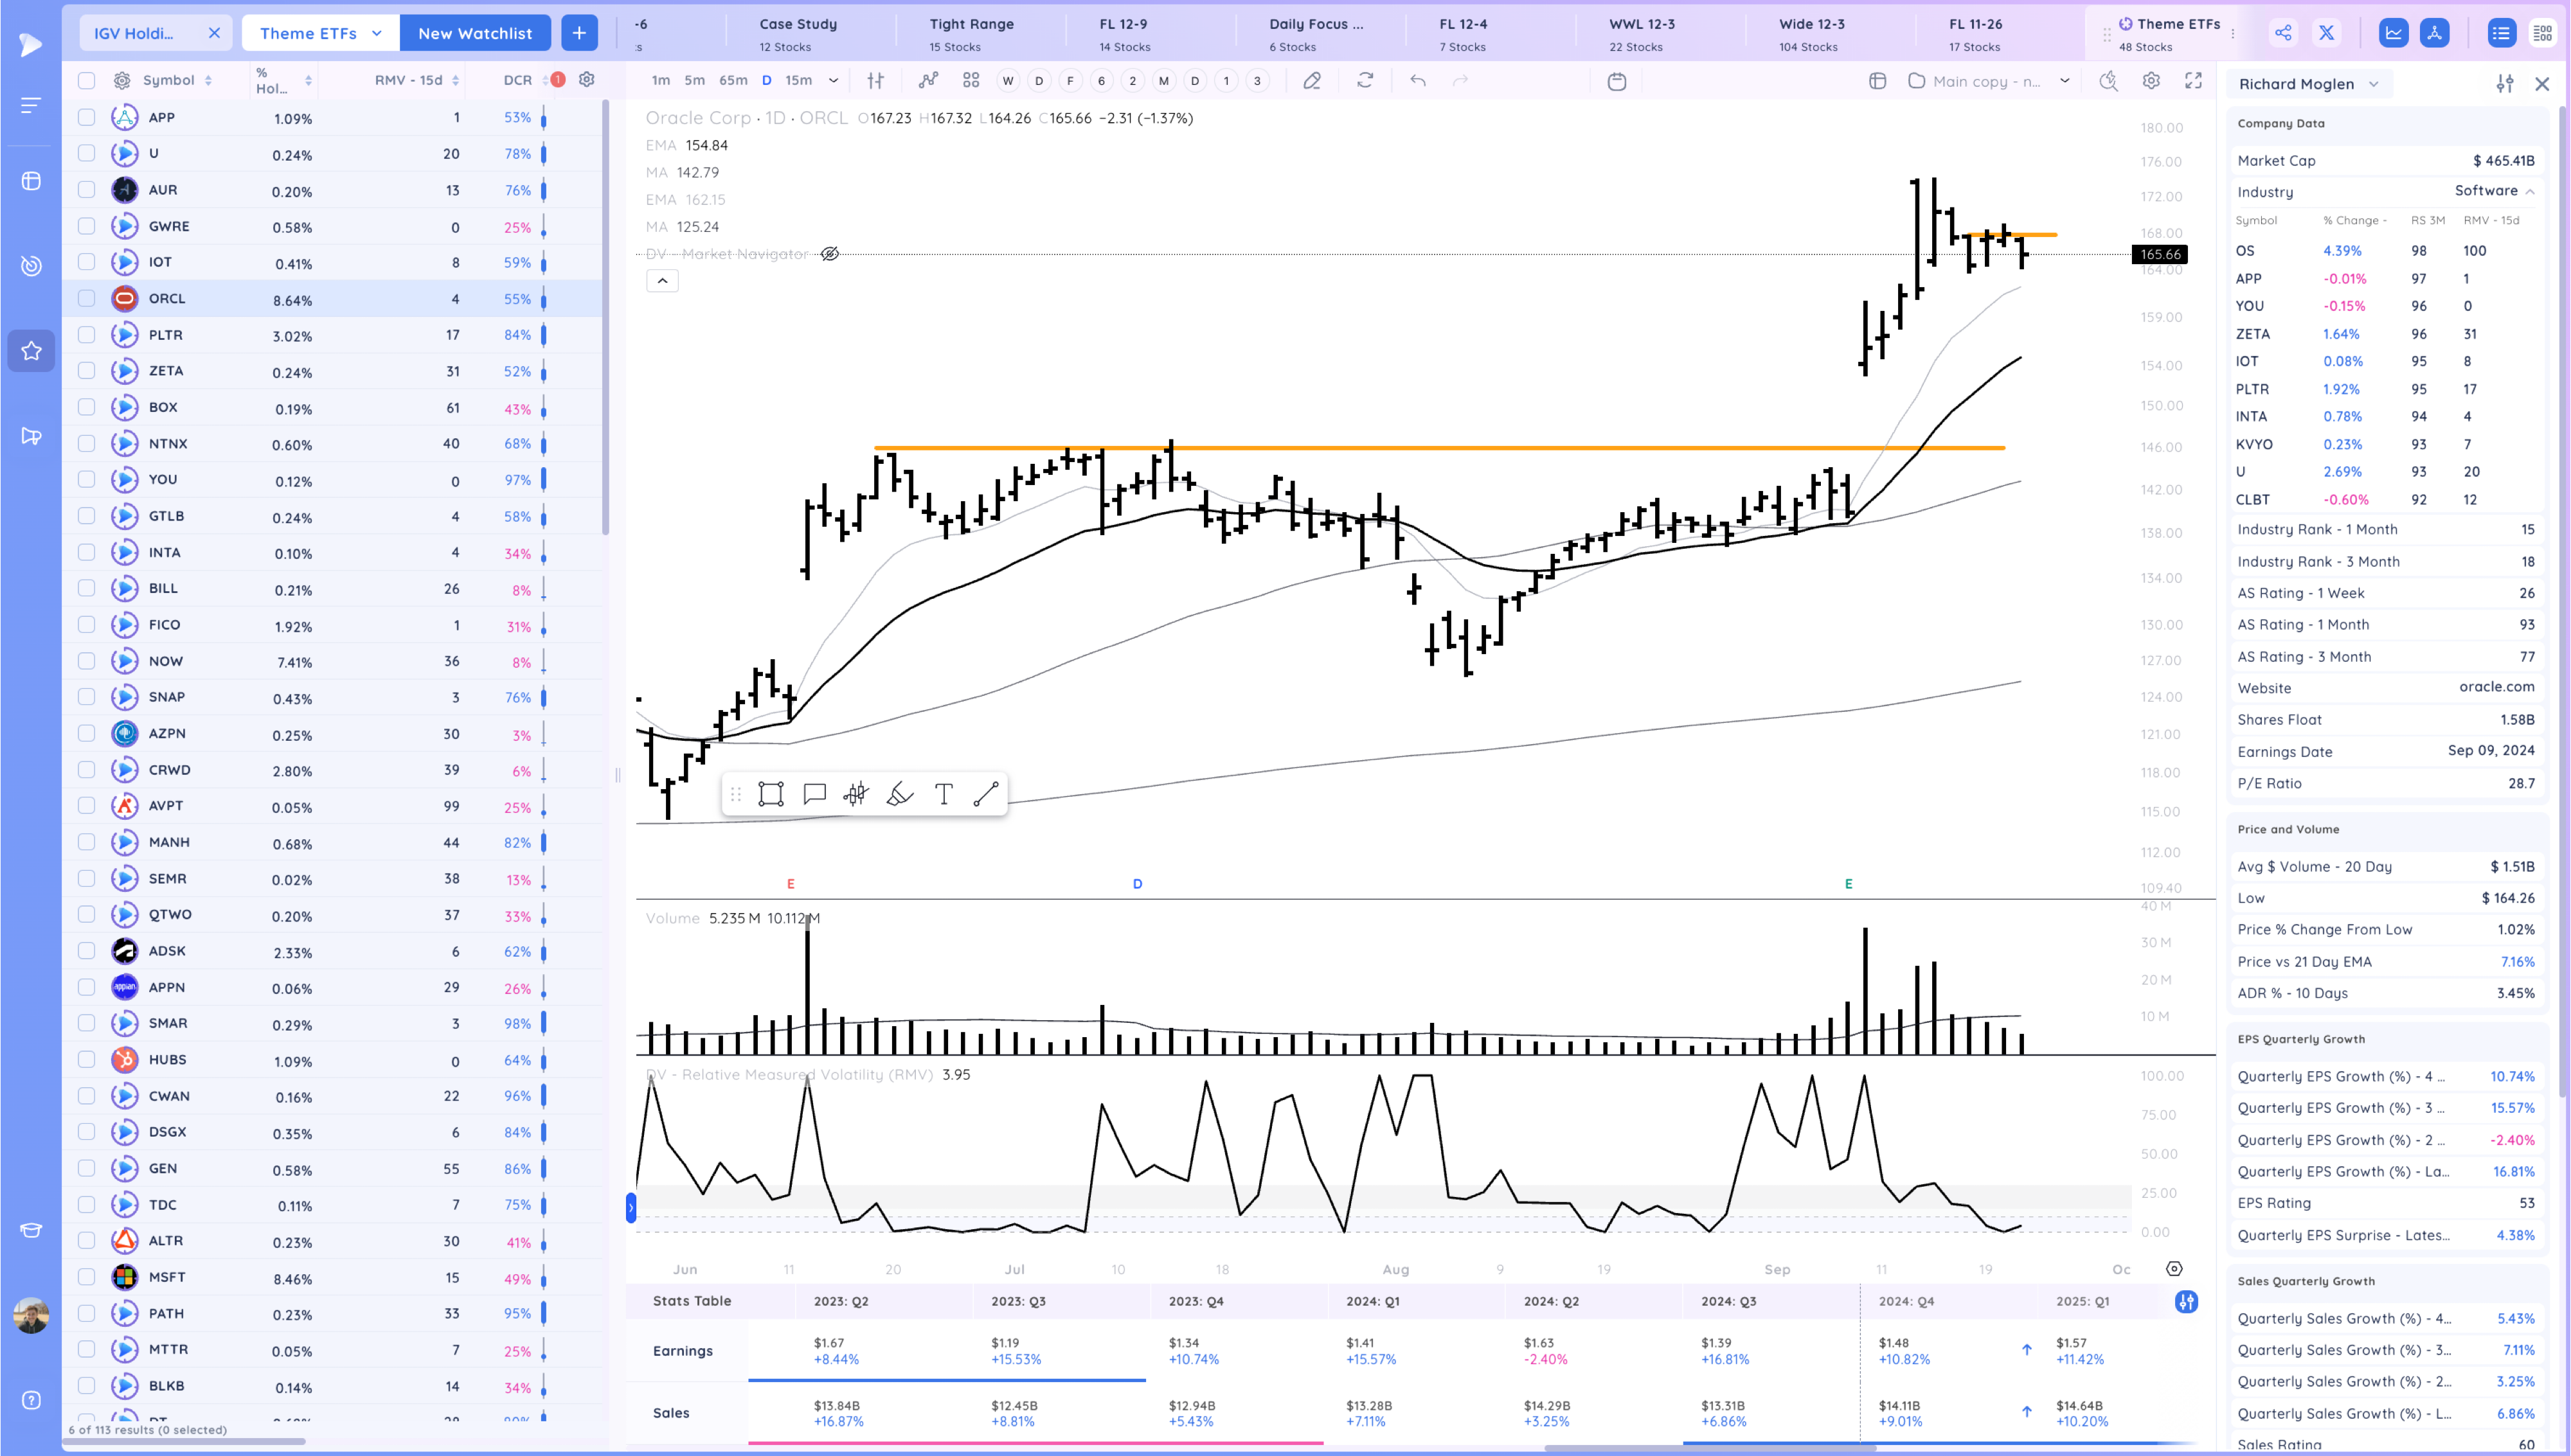This screenshot has width=2571, height=1456.
Task: Open the indicators icon in chart toolbar
Action: tap(928, 81)
